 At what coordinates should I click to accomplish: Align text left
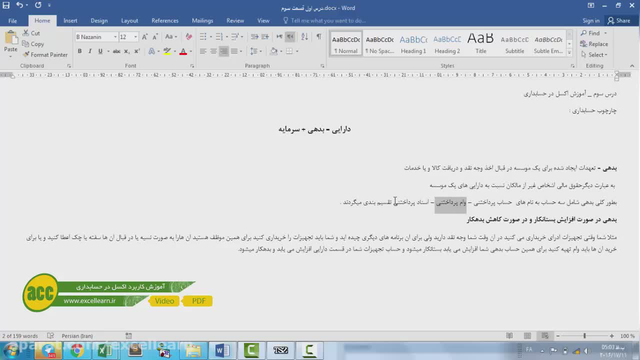[x=203, y=51]
